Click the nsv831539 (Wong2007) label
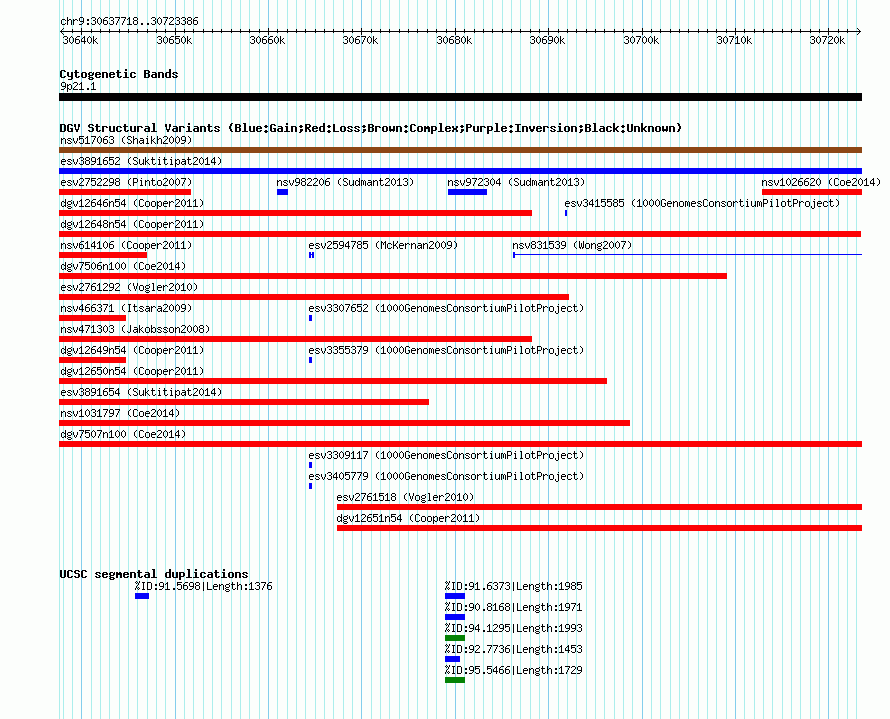The height and width of the screenshot is (719, 890). 572,245
